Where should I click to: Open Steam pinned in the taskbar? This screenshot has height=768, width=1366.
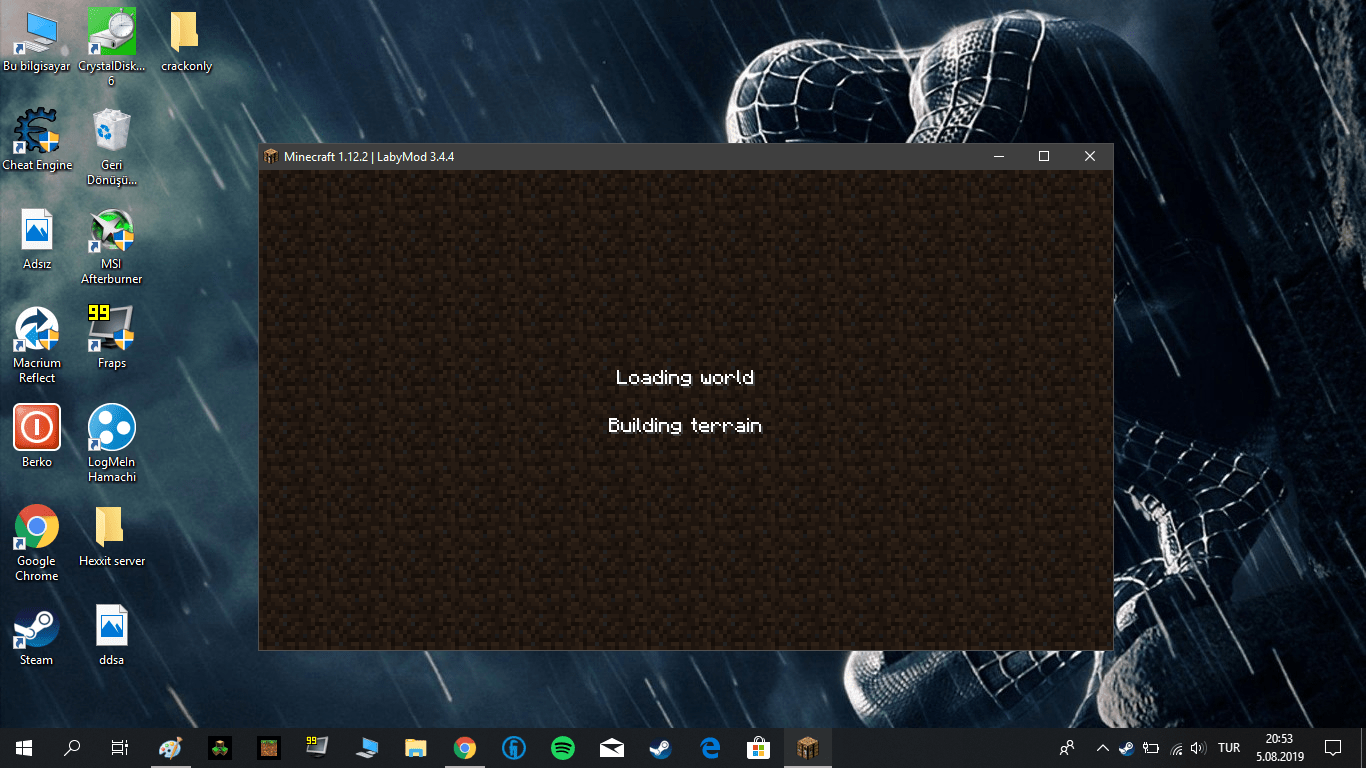tap(660, 747)
